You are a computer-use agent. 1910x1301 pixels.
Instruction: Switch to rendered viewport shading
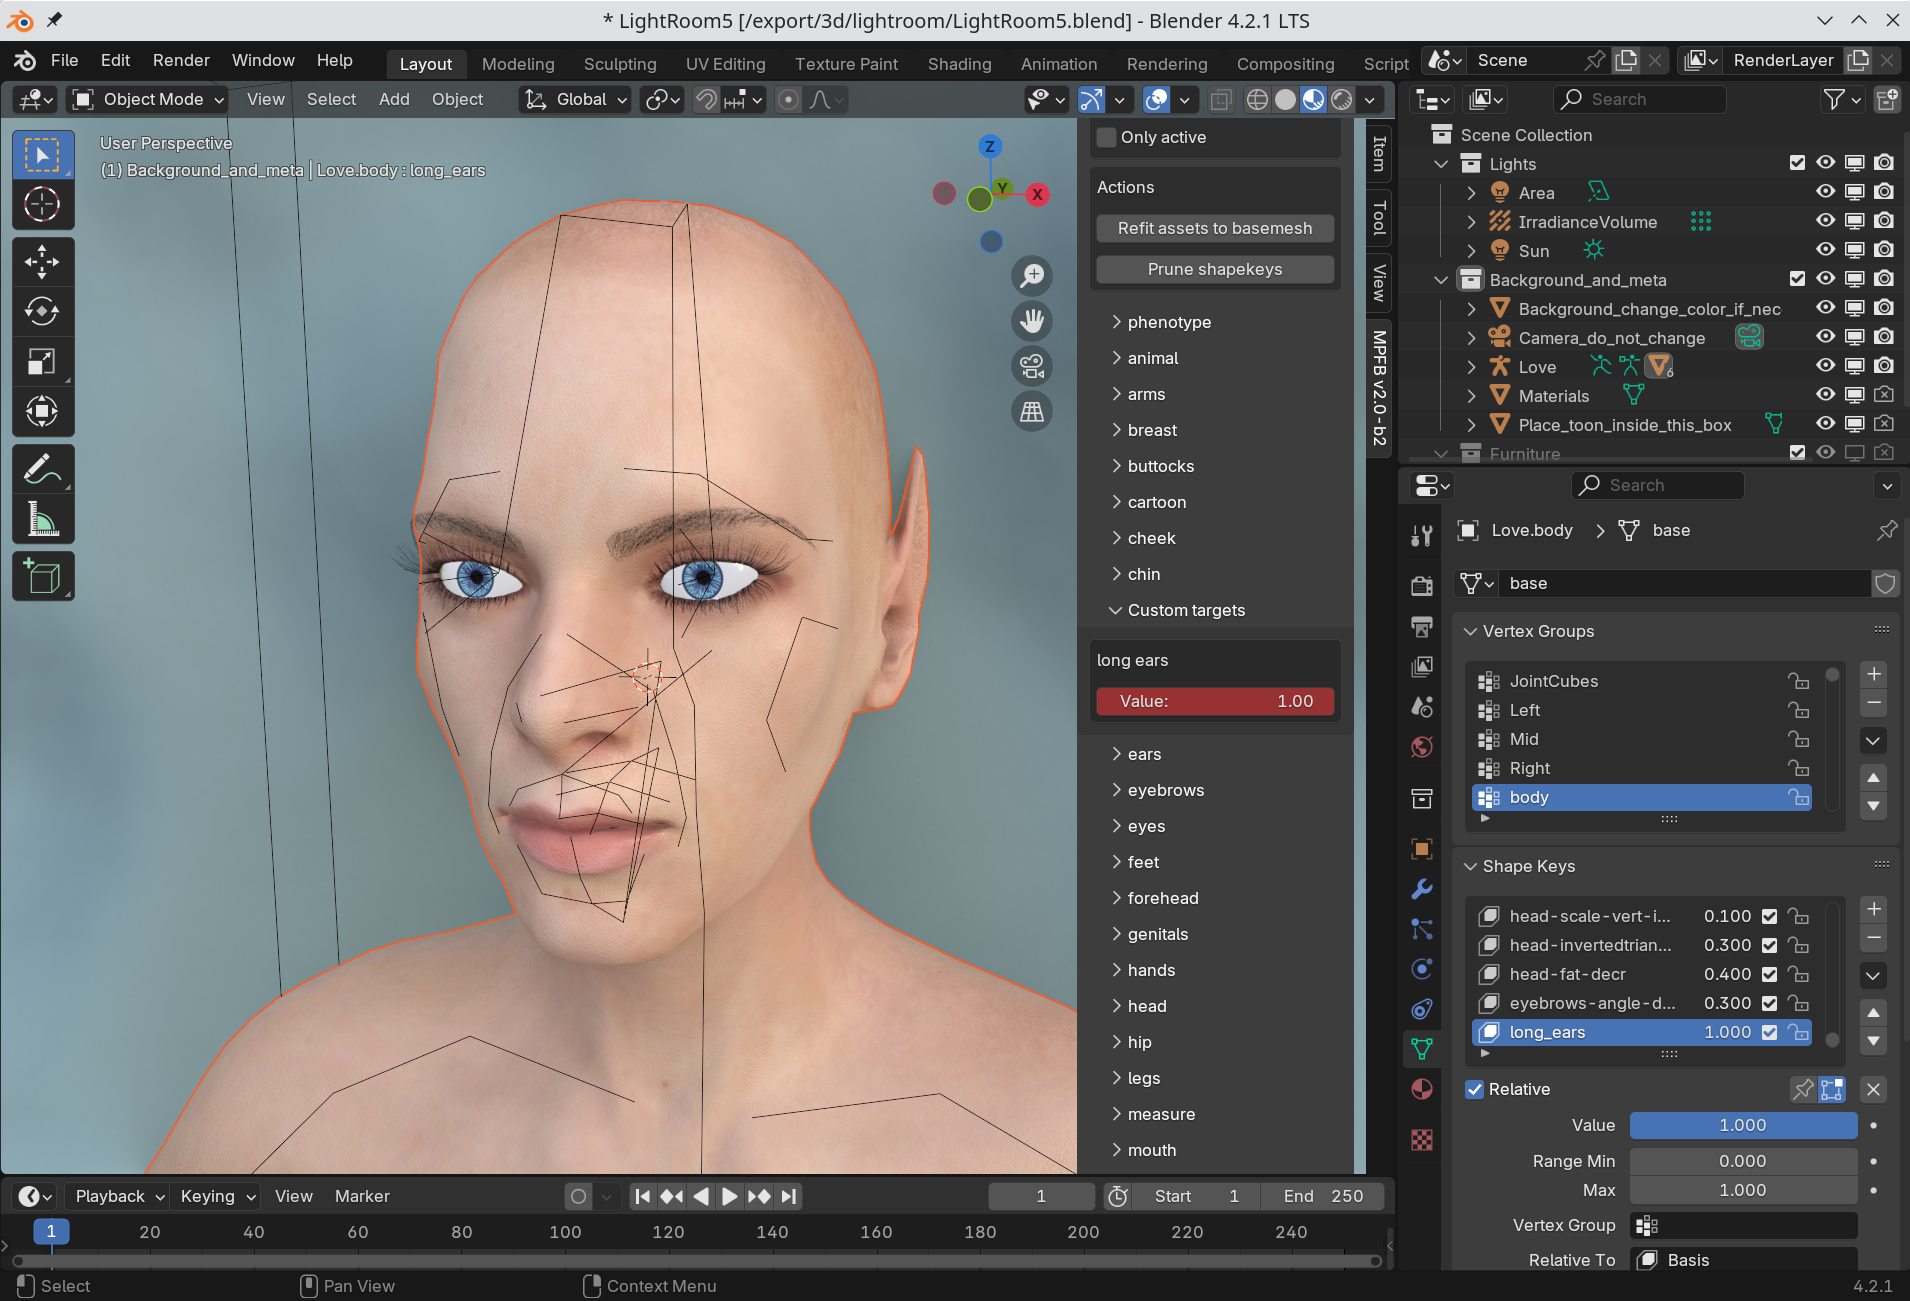pos(1342,99)
